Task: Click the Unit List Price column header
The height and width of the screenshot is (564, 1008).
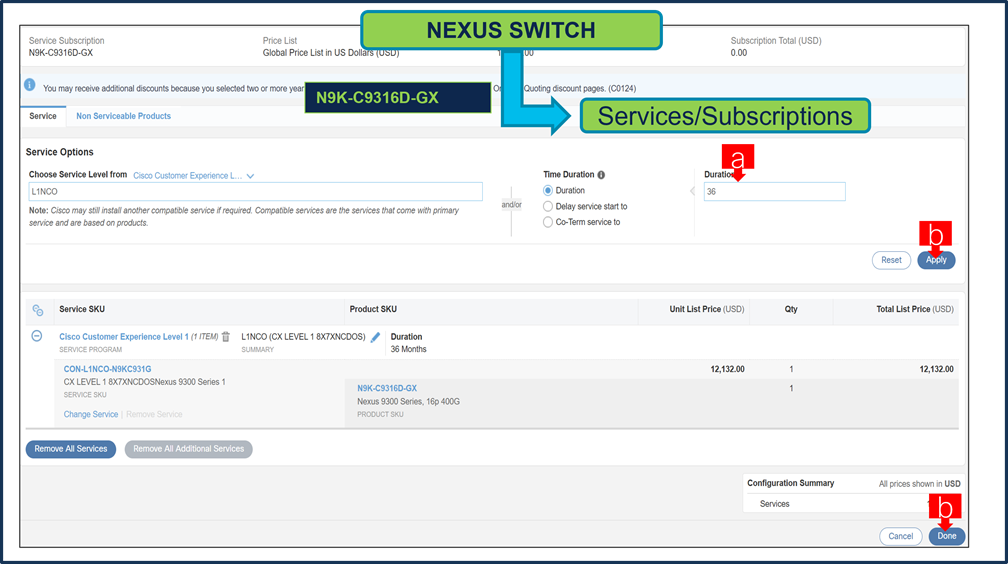Action: (x=706, y=309)
